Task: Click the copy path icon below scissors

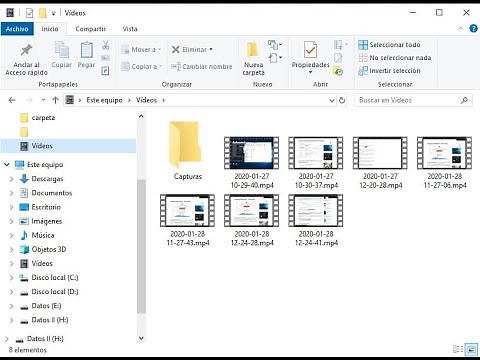Action: click(x=105, y=58)
